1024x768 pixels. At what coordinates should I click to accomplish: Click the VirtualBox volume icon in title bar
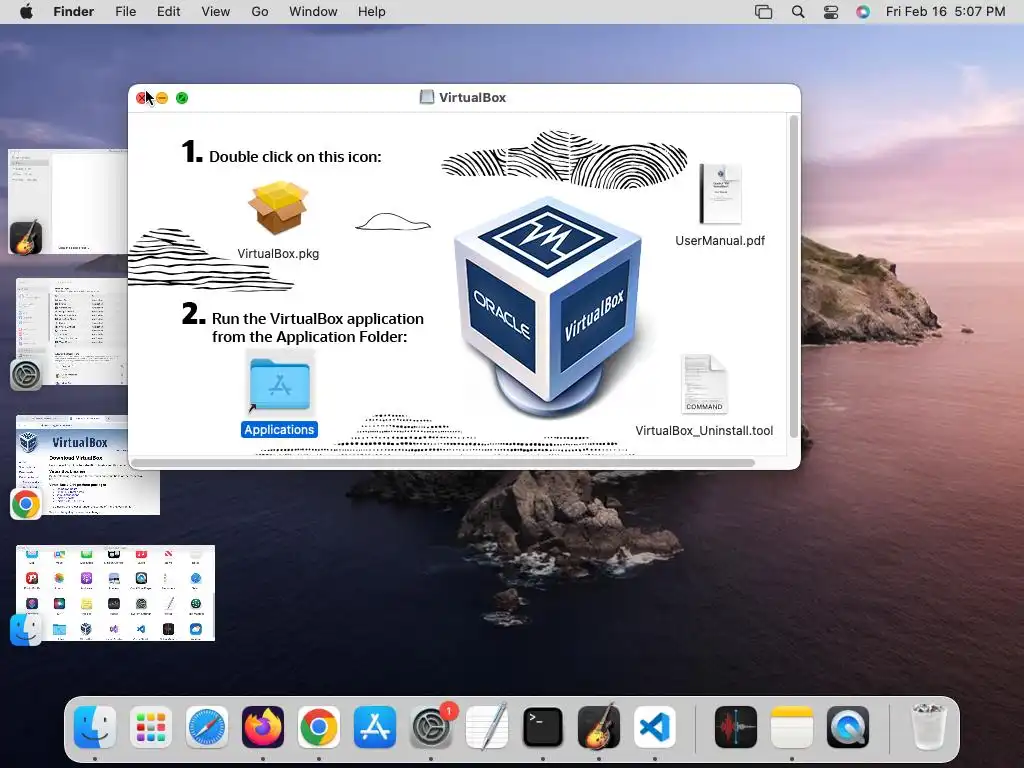[x=426, y=97]
